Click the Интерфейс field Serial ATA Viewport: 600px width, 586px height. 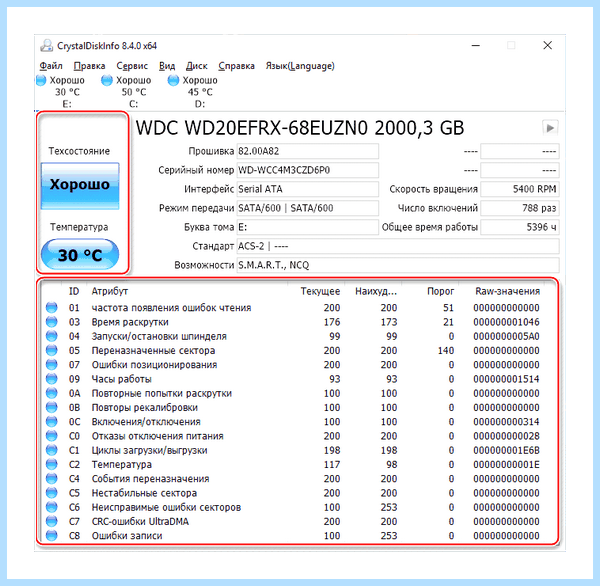coord(308,189)
